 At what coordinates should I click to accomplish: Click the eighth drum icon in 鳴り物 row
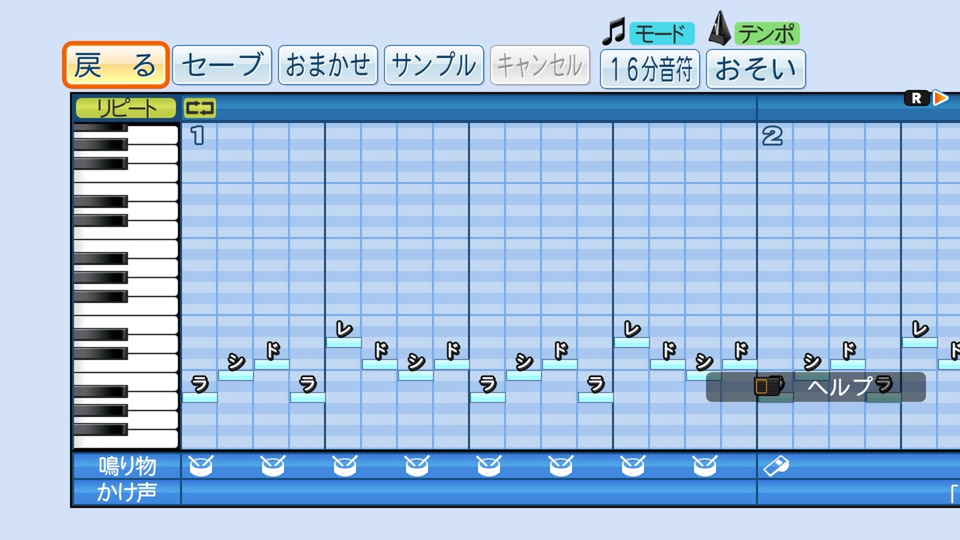point(705,466)
